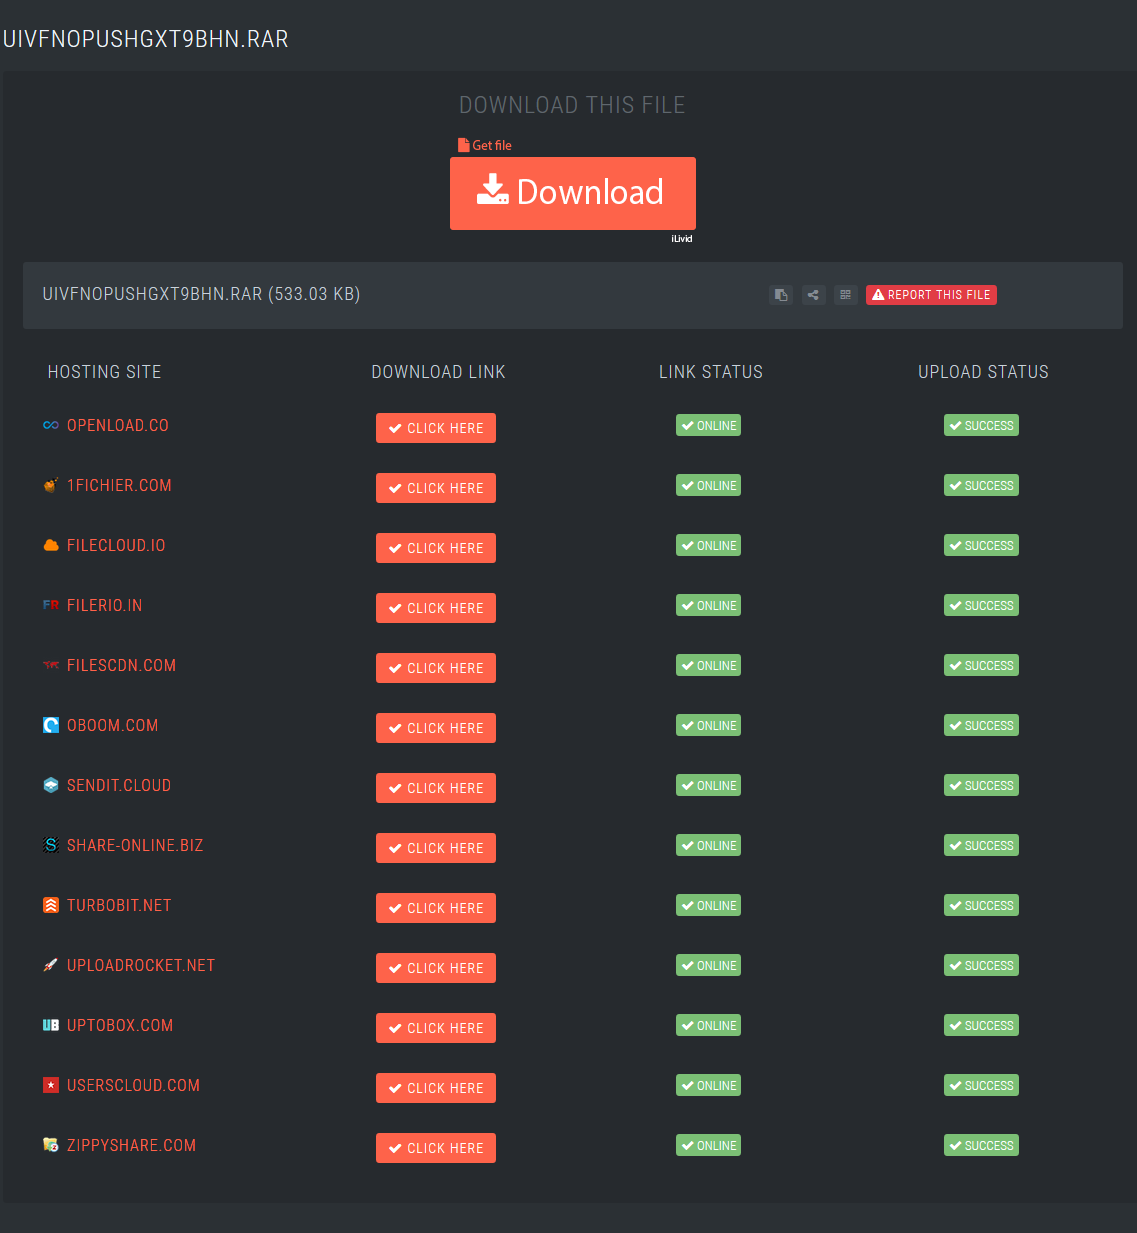
Task: Click the Uploadrocket.net rocket icon
Action: [x=51, y=965]
